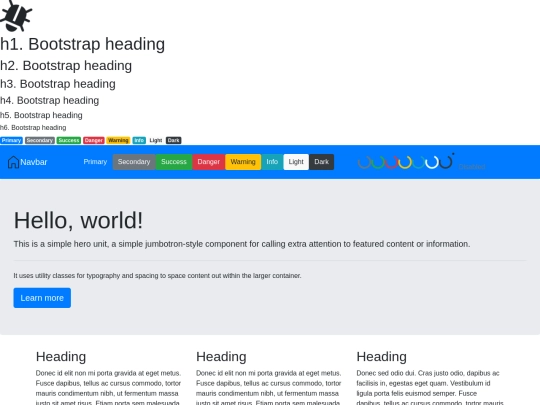Click the Learn more button

pyautogui.click(x=42, y=298)
